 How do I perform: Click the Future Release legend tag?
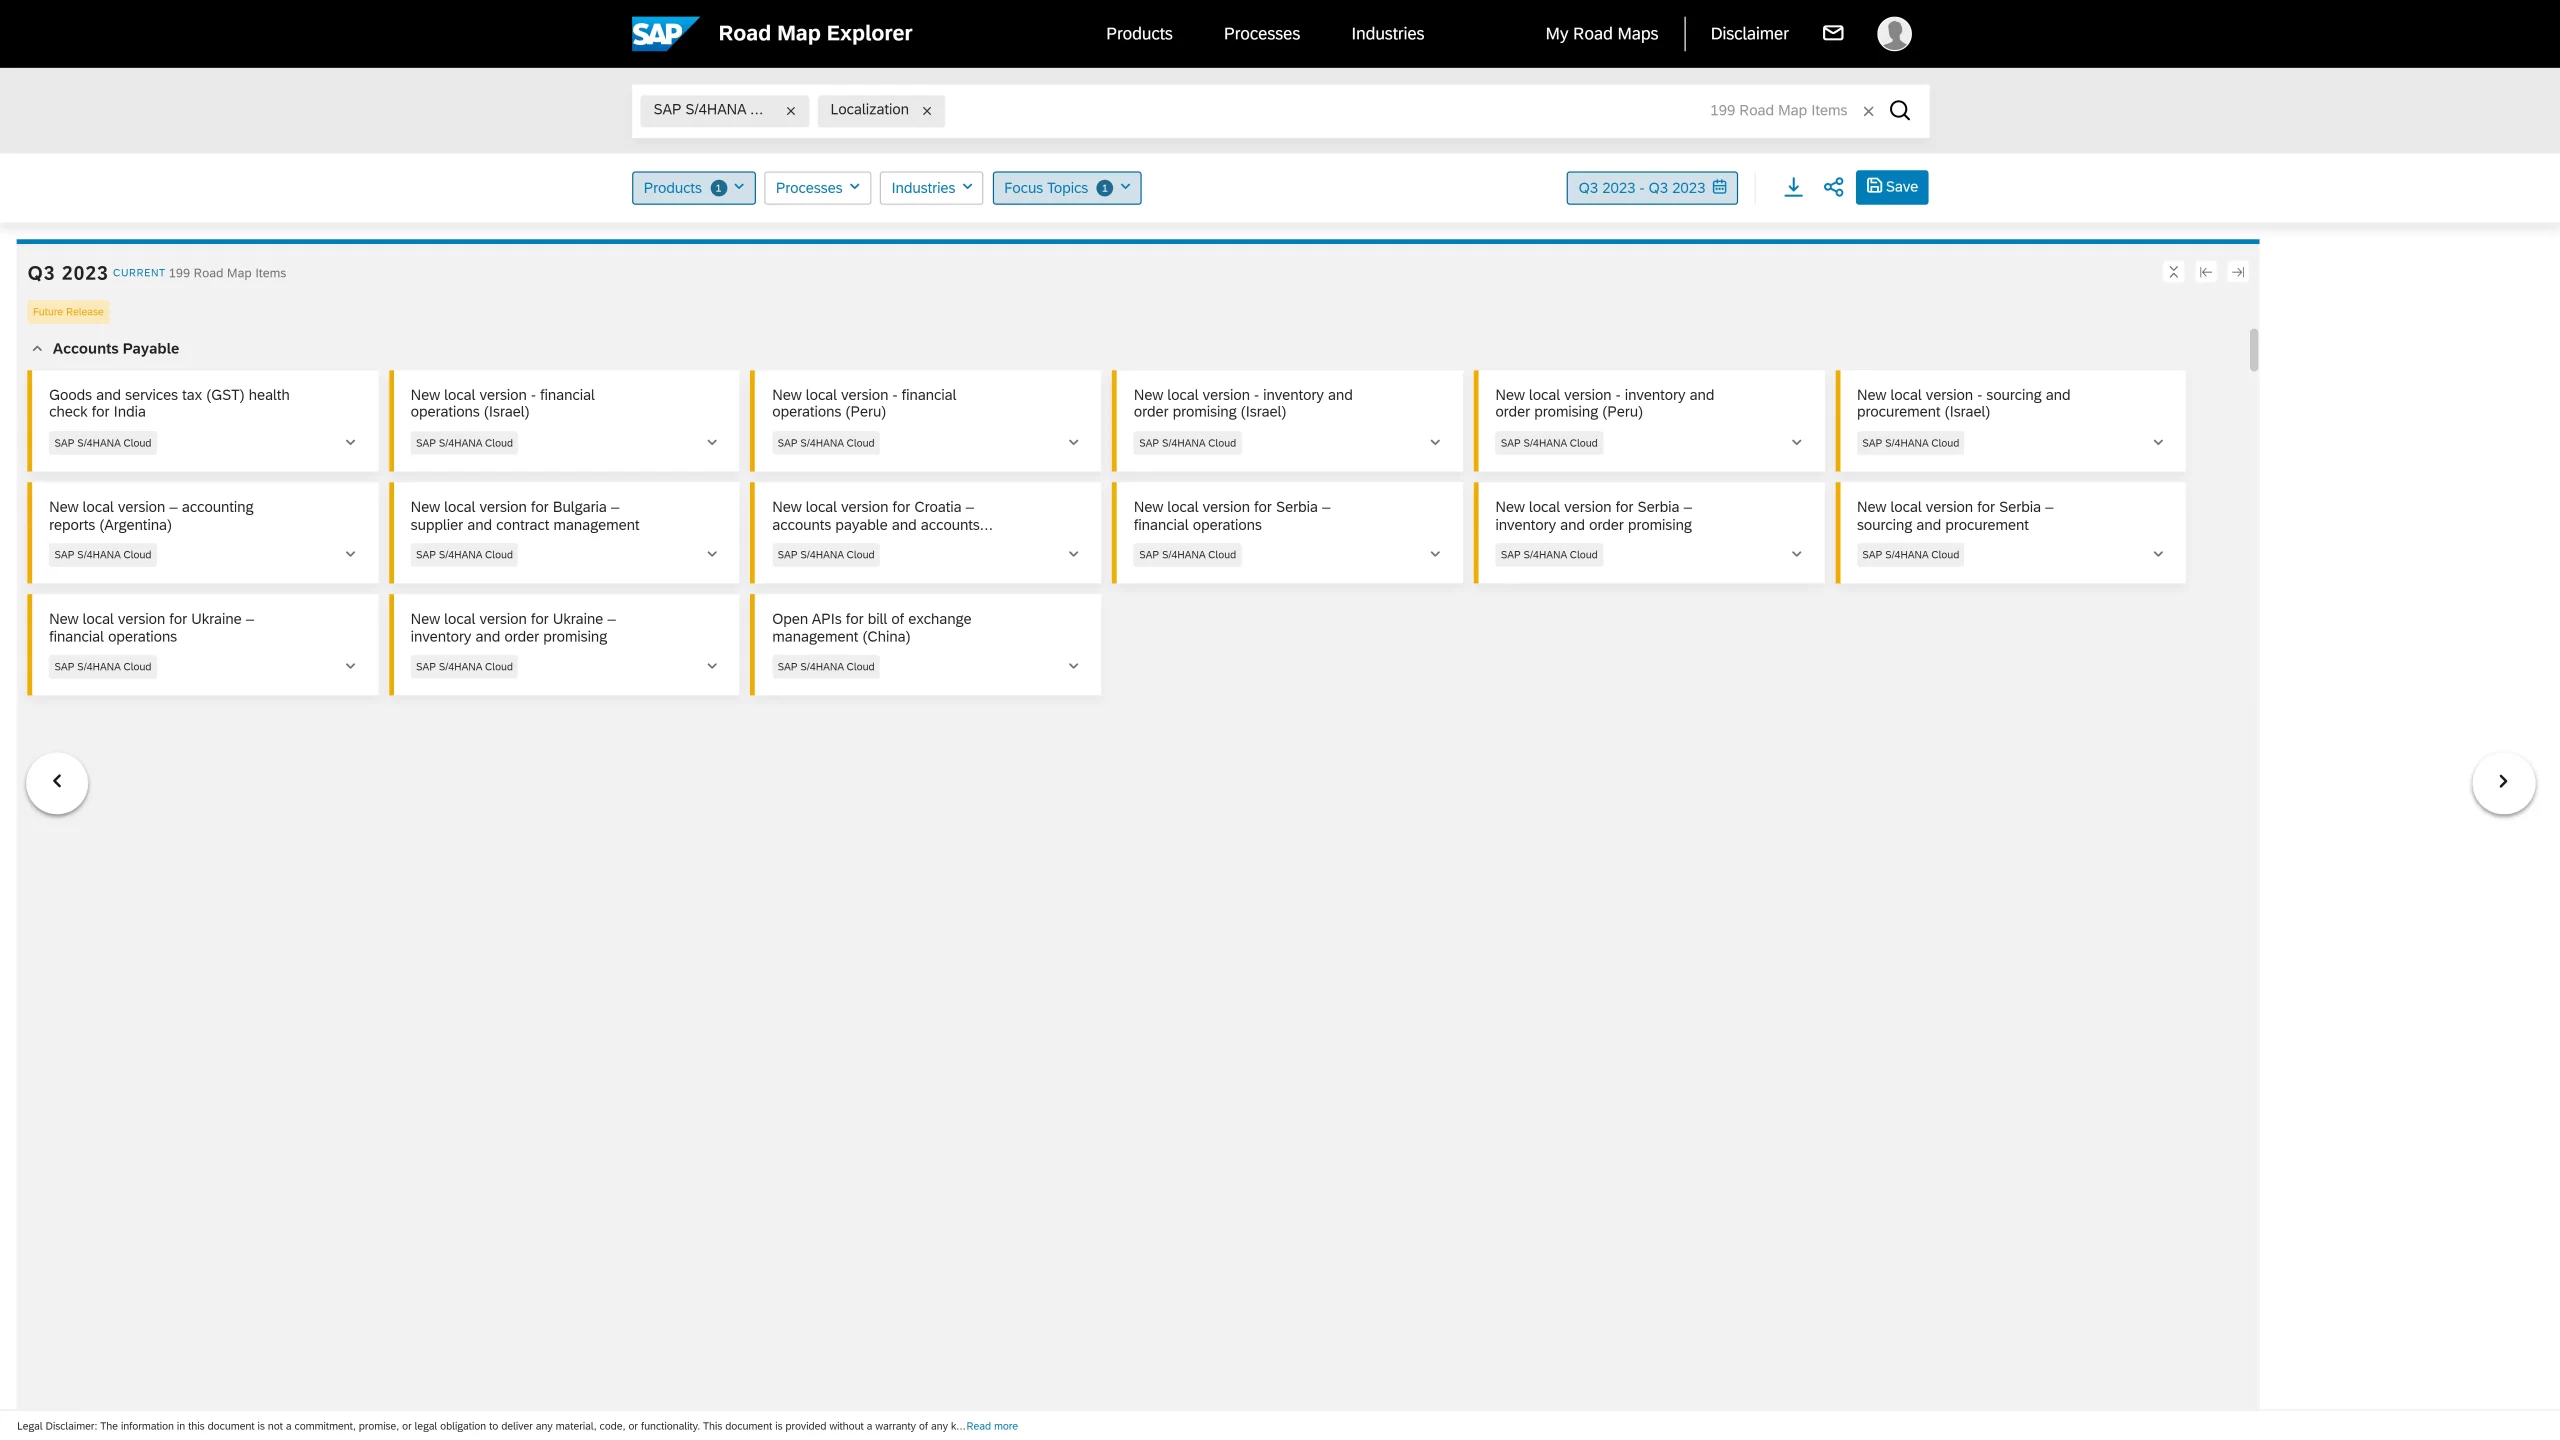[x=68, y=312]
